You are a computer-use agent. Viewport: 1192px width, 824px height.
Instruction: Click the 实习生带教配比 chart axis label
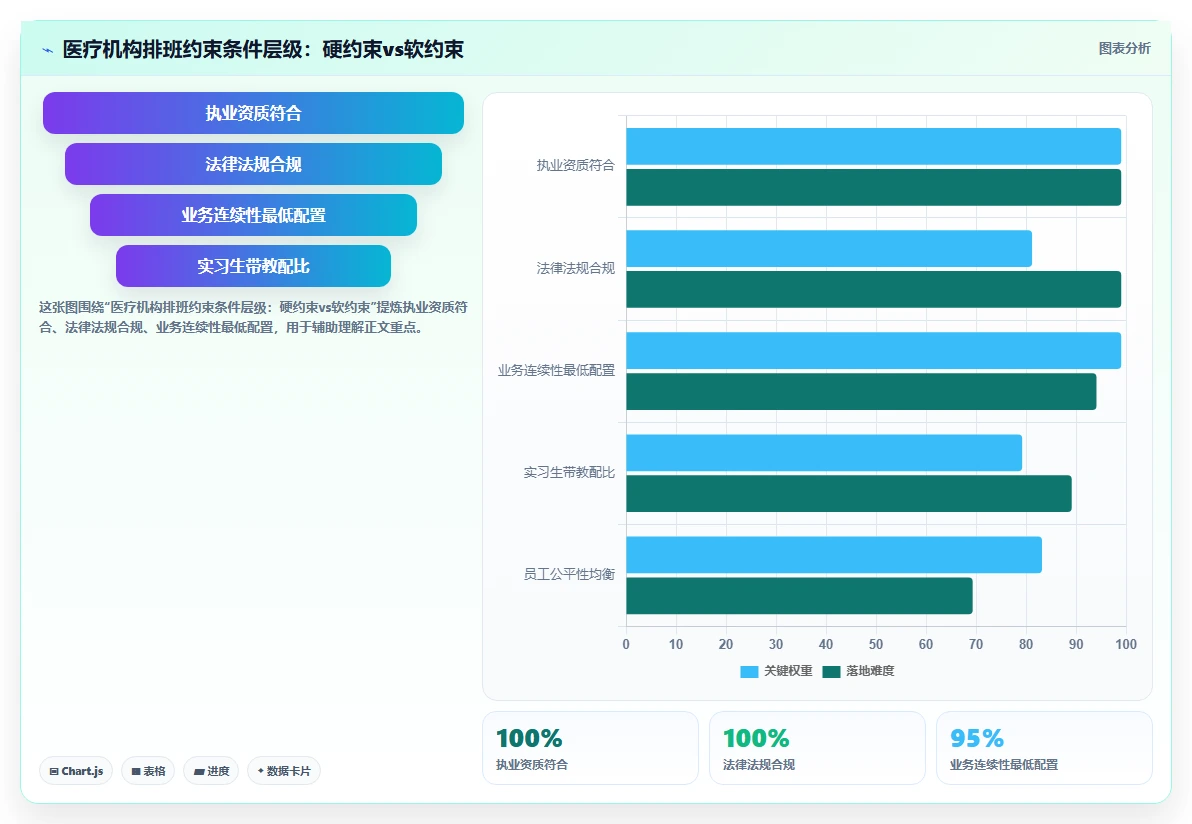click(x=569, y=473)
